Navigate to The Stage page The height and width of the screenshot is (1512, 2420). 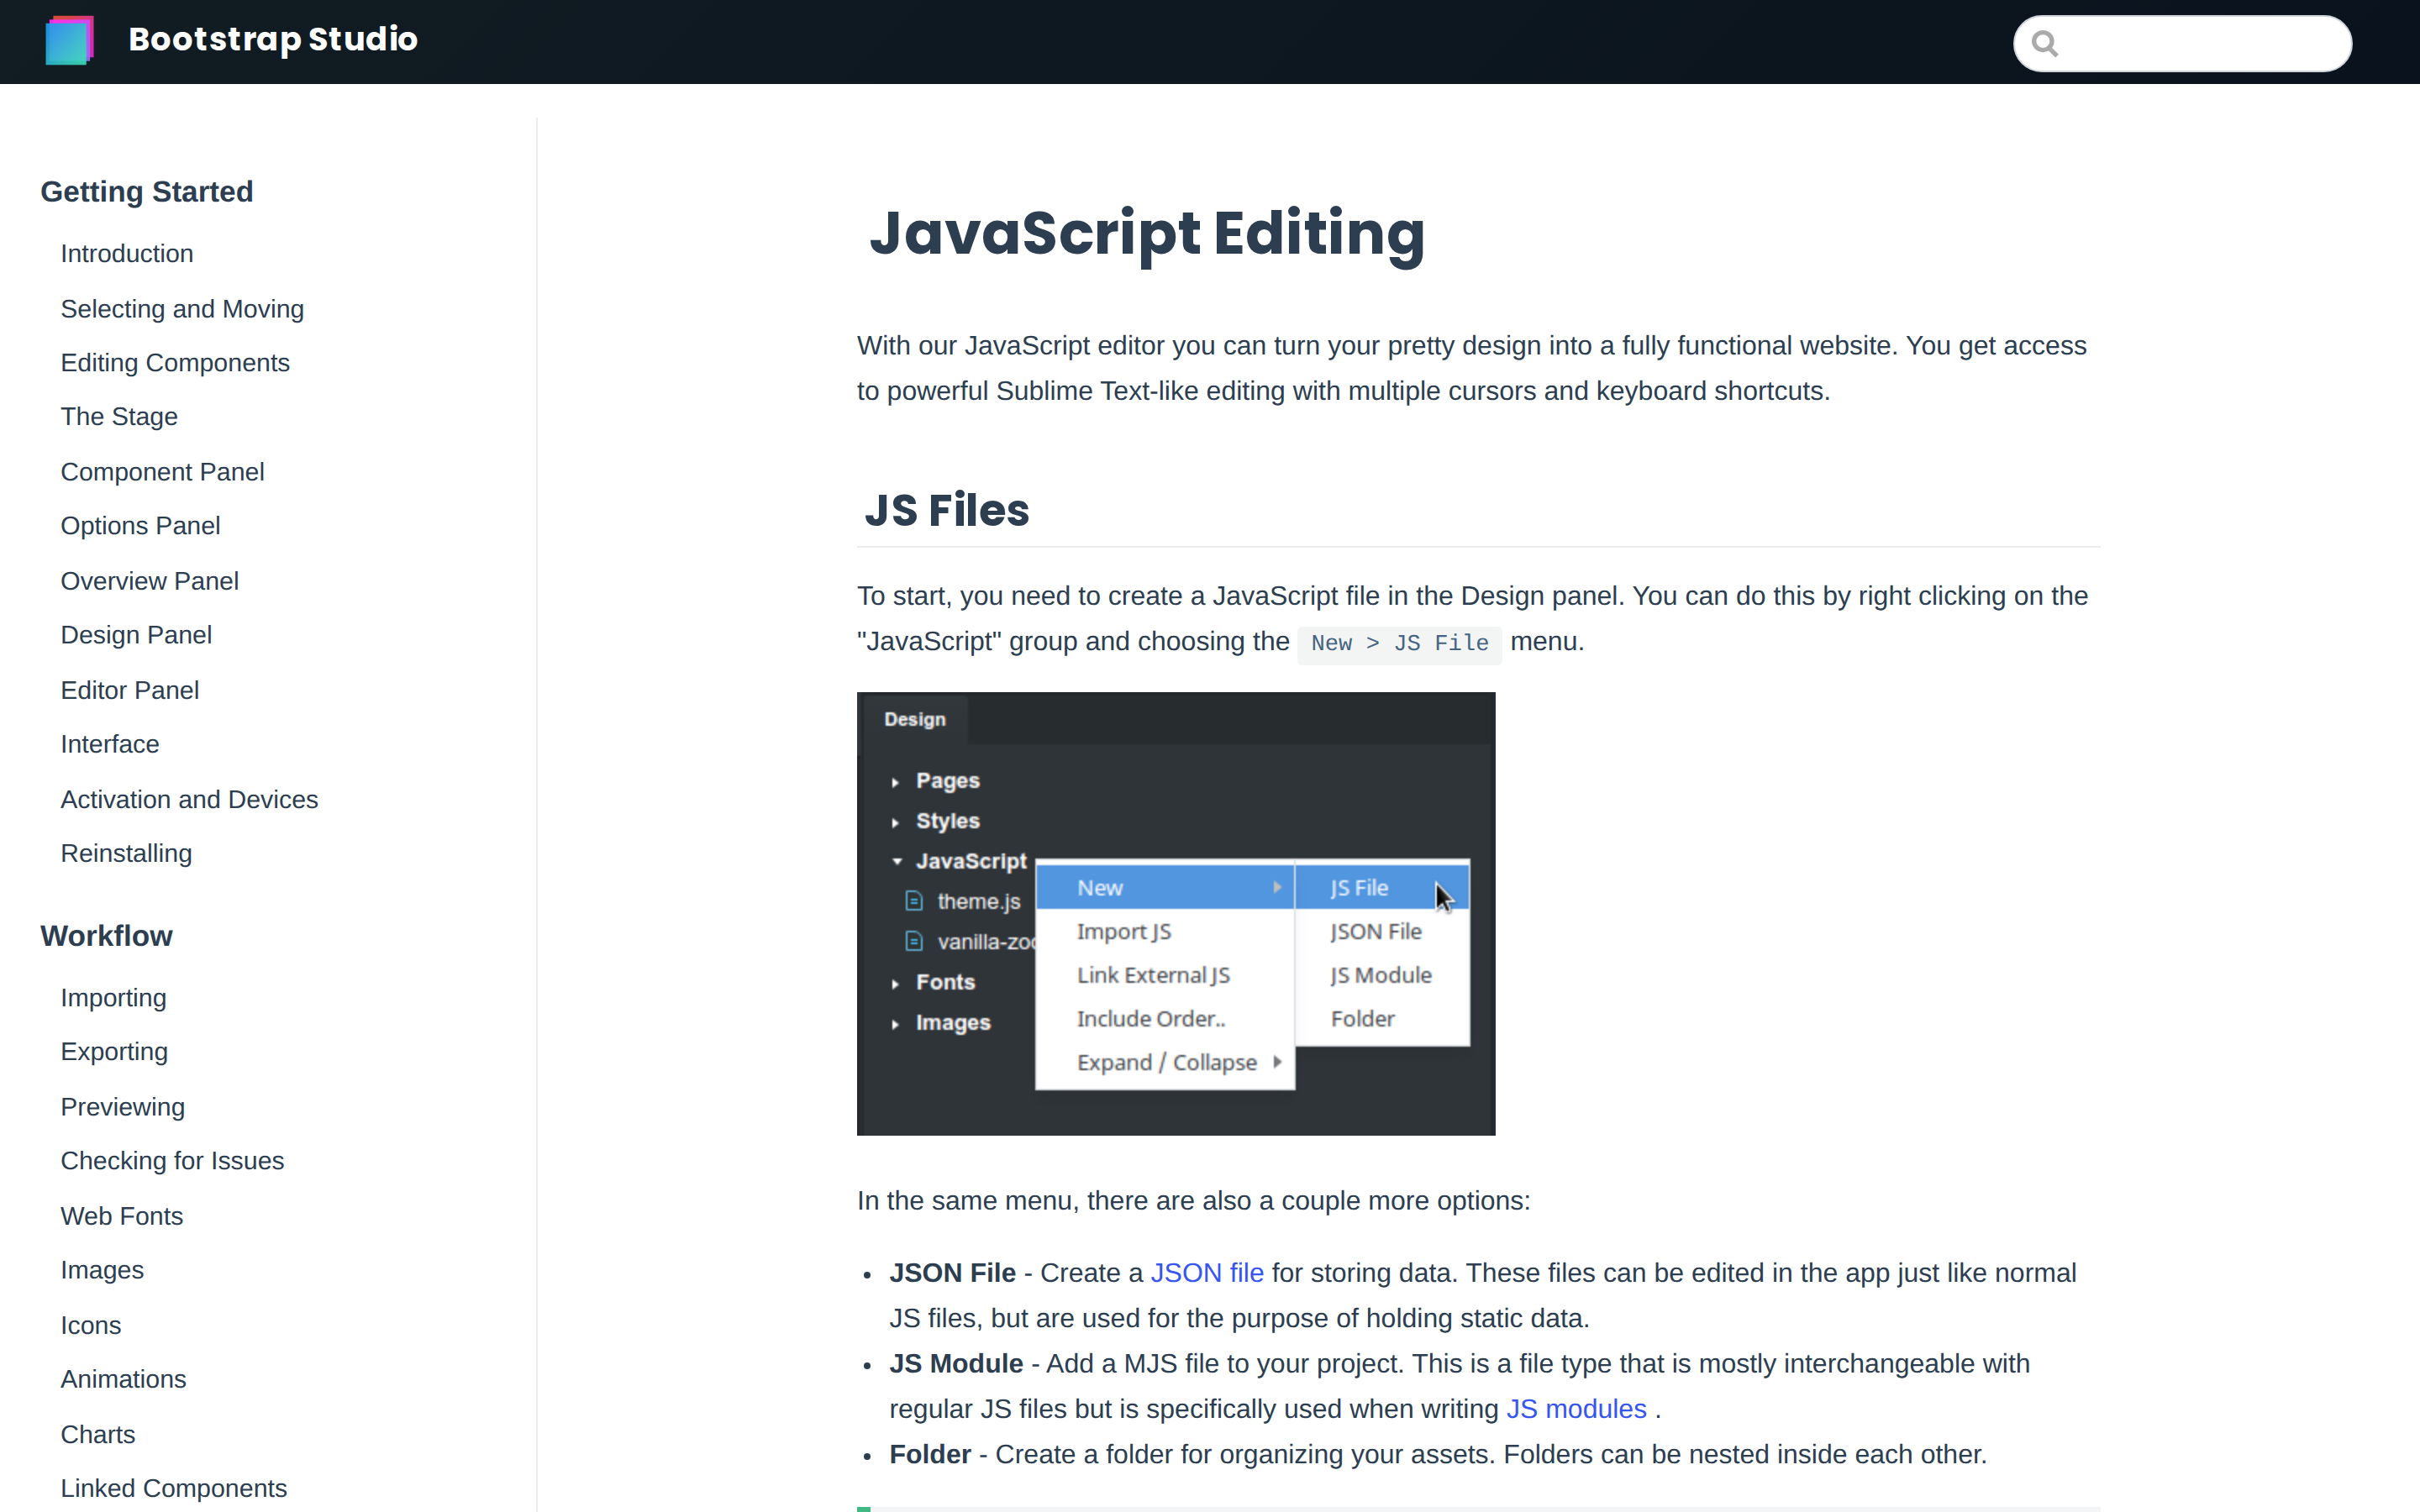[x=119, y=416]
